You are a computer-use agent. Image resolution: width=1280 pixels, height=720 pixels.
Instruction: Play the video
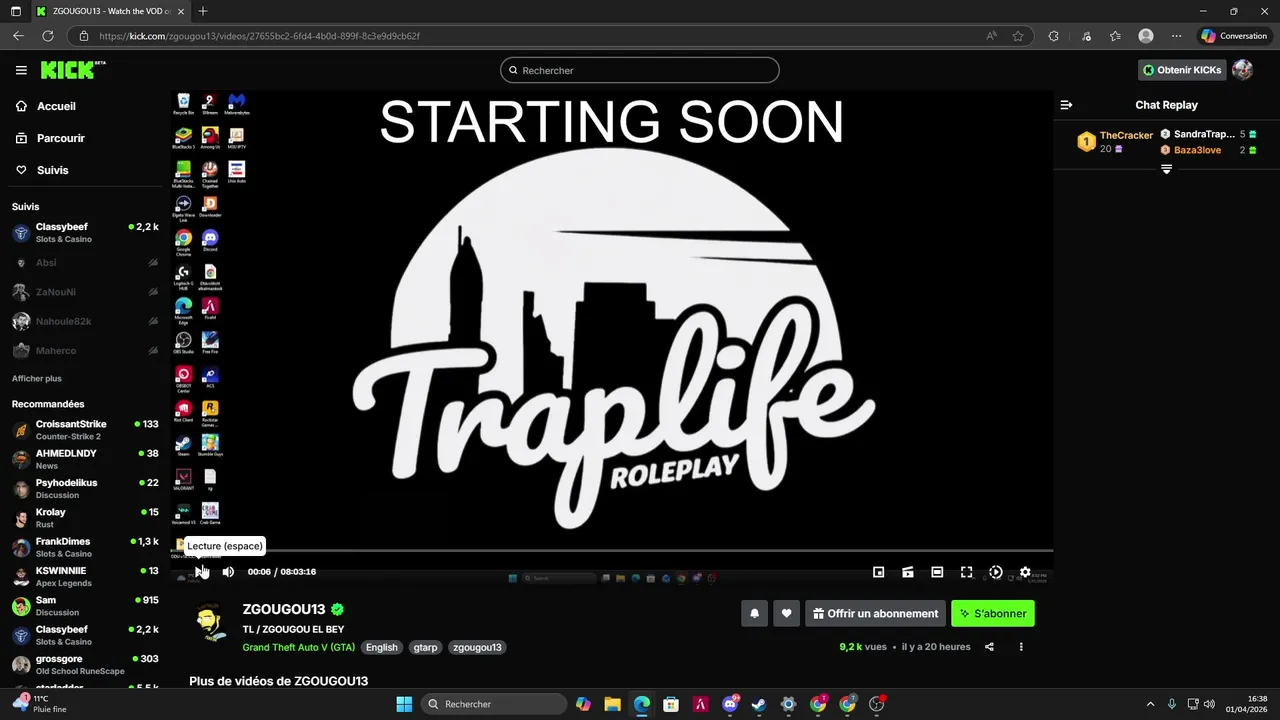(200, 571)
